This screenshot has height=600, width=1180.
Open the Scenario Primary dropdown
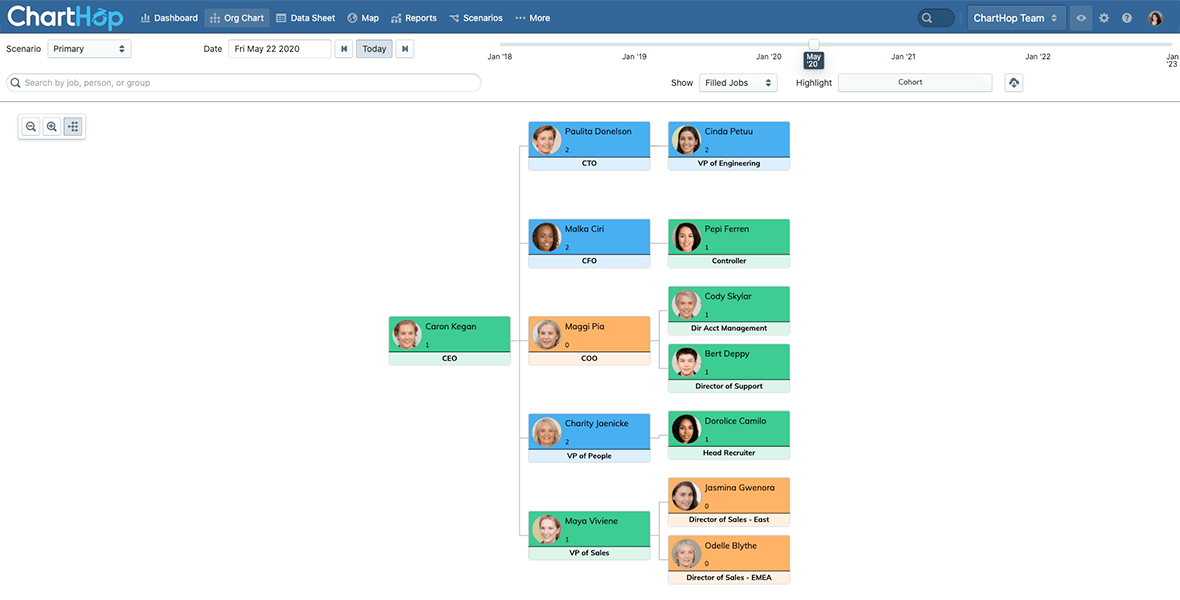click(89, 49)
